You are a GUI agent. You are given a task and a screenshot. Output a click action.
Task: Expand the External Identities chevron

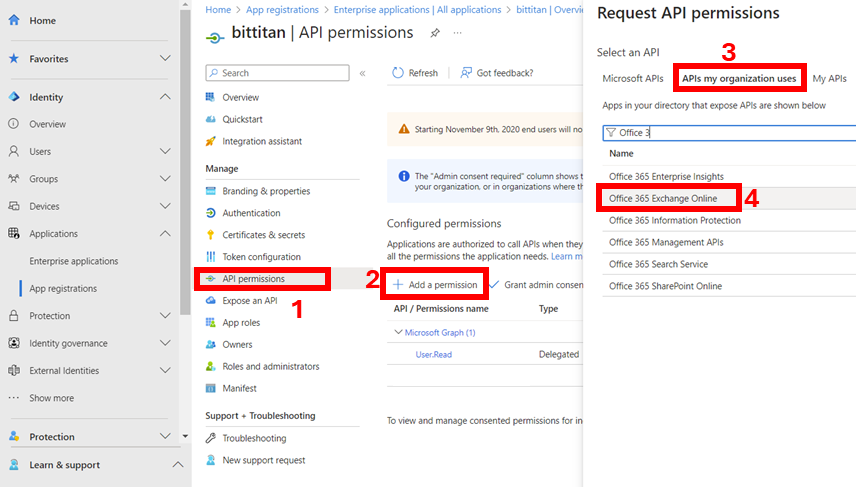click(165, 370)
